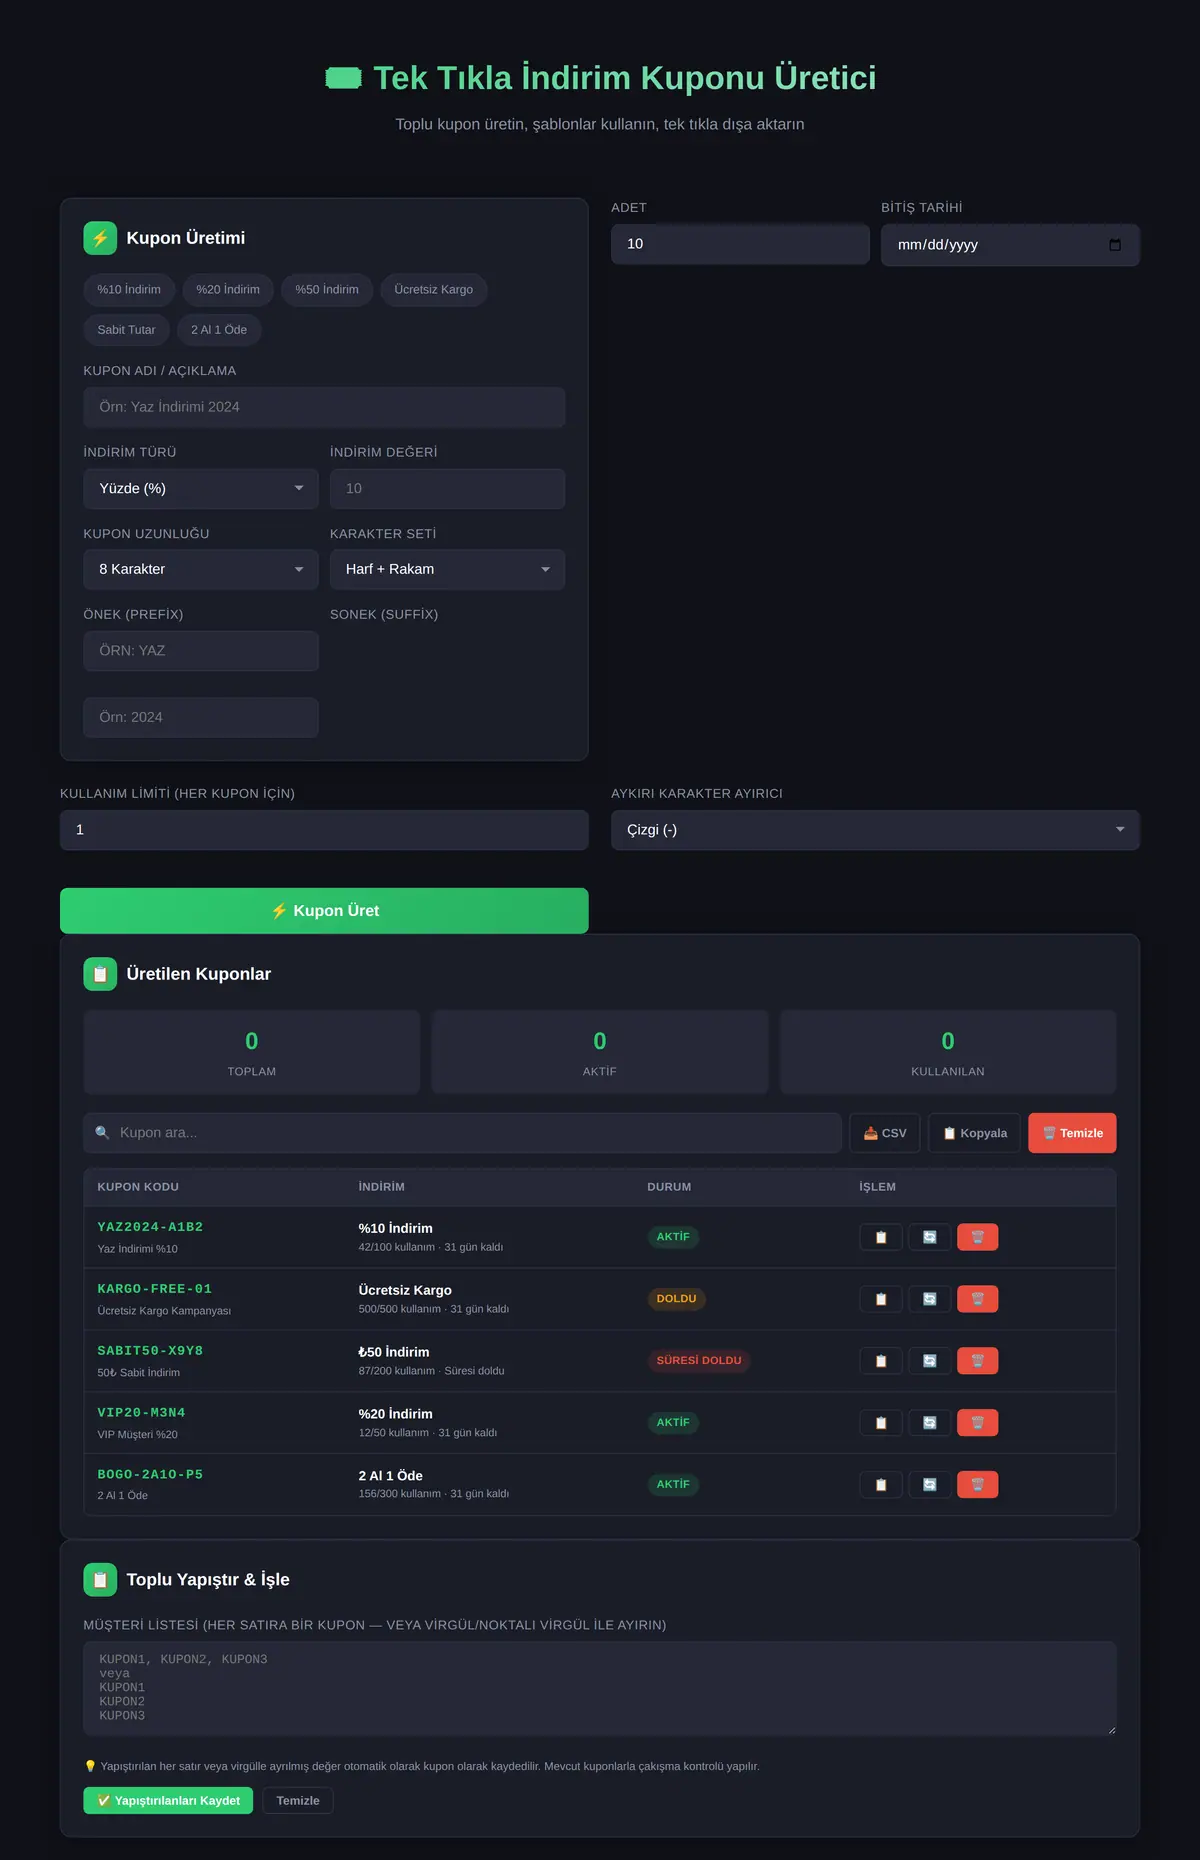Delete the VIP20-M3N4 coupon row
The image size is (1200, 1860).
(978, 1423)
